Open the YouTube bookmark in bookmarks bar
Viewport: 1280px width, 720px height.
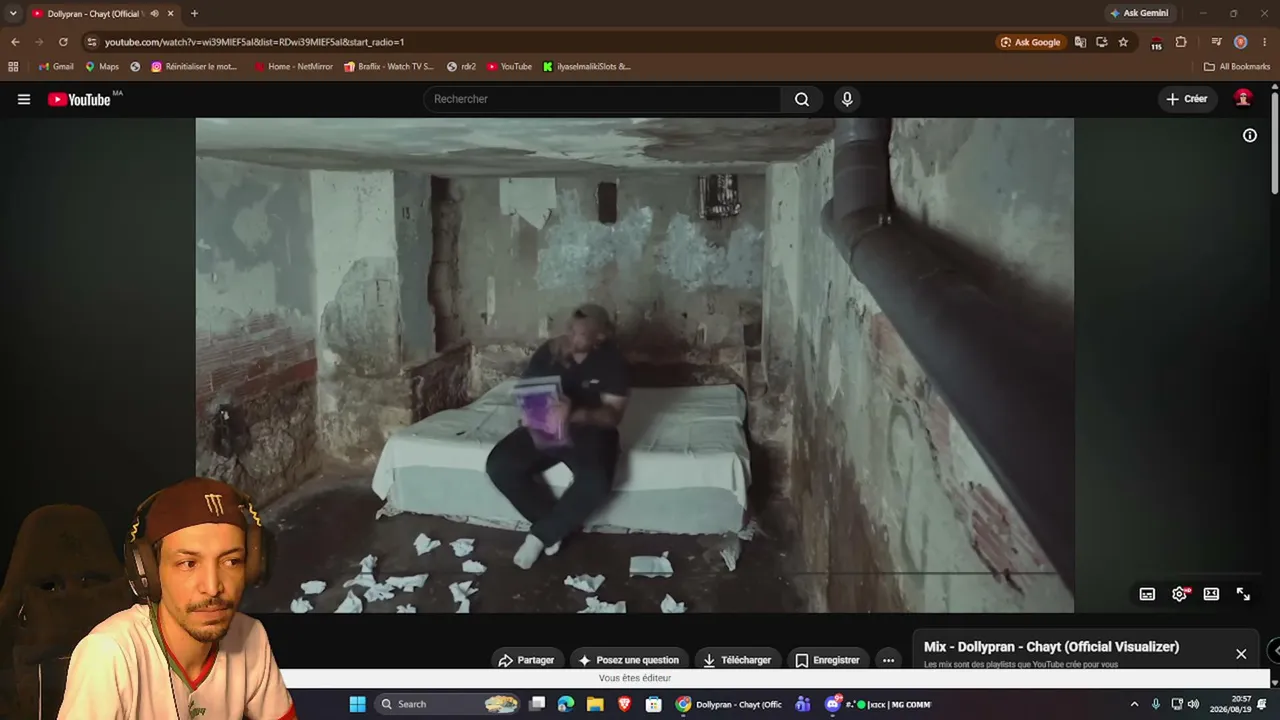coord(510,67)
